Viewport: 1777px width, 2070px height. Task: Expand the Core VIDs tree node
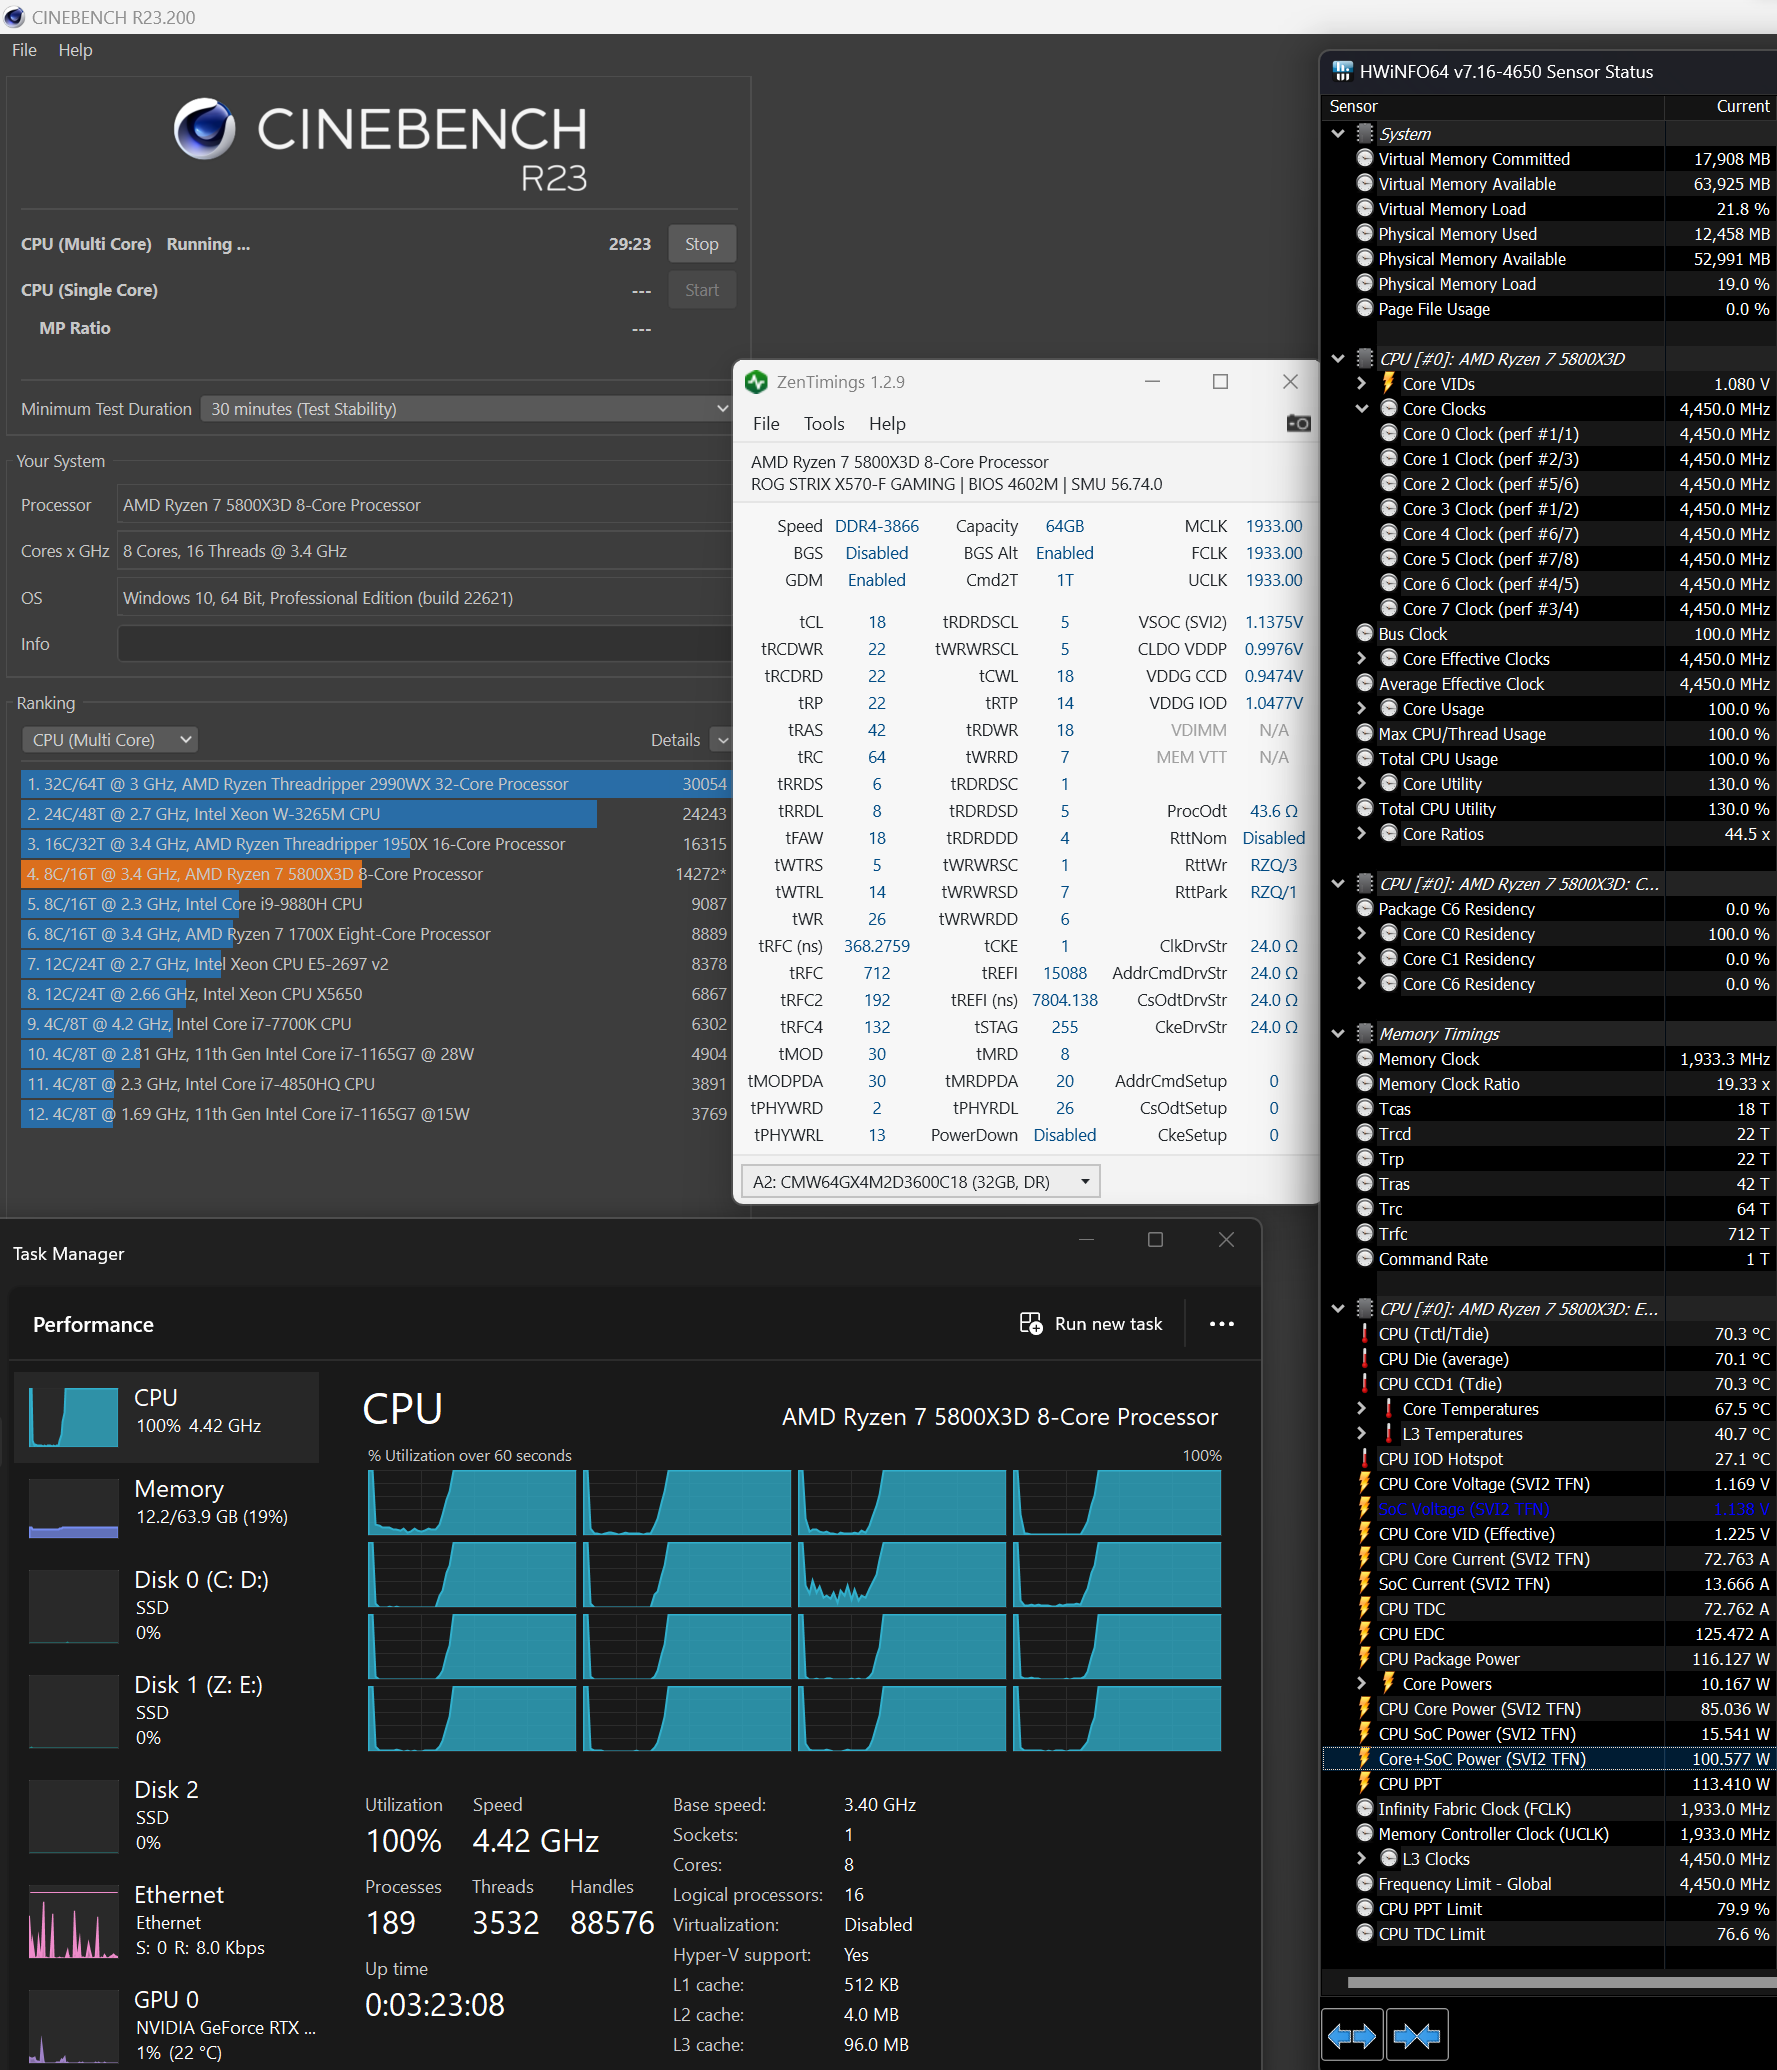[x=1362, y=383]
